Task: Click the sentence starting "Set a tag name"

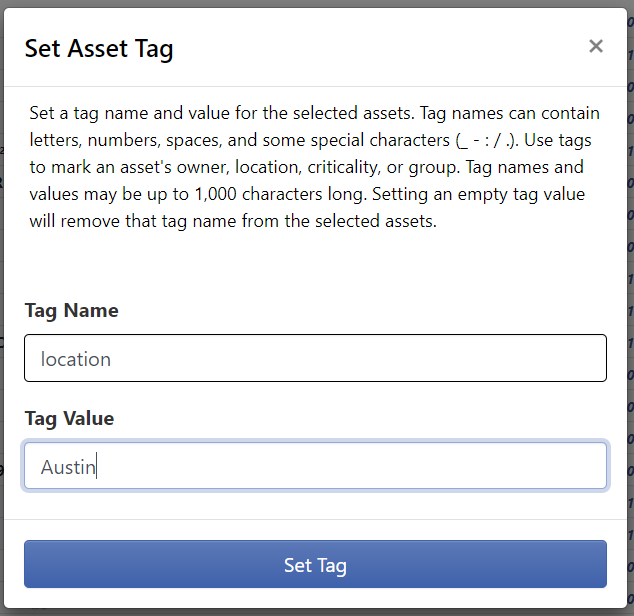Action: point(200,112)
